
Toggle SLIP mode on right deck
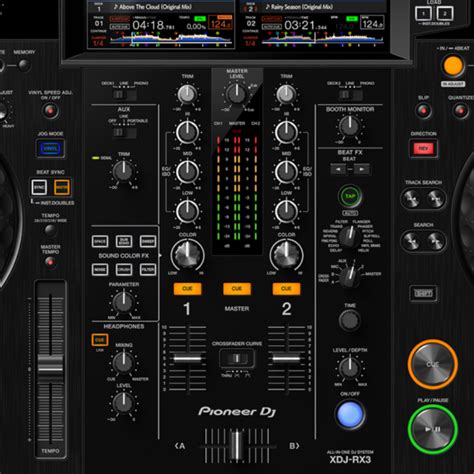[423, 111]
